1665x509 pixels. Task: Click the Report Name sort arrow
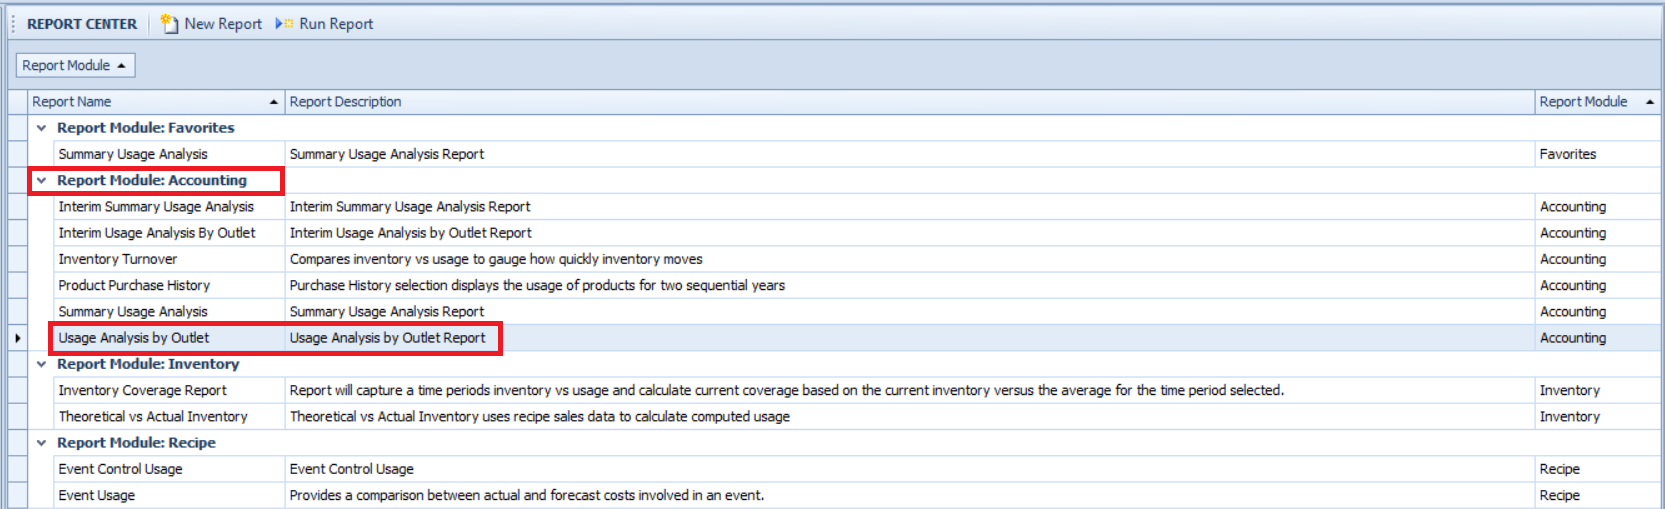273,102
